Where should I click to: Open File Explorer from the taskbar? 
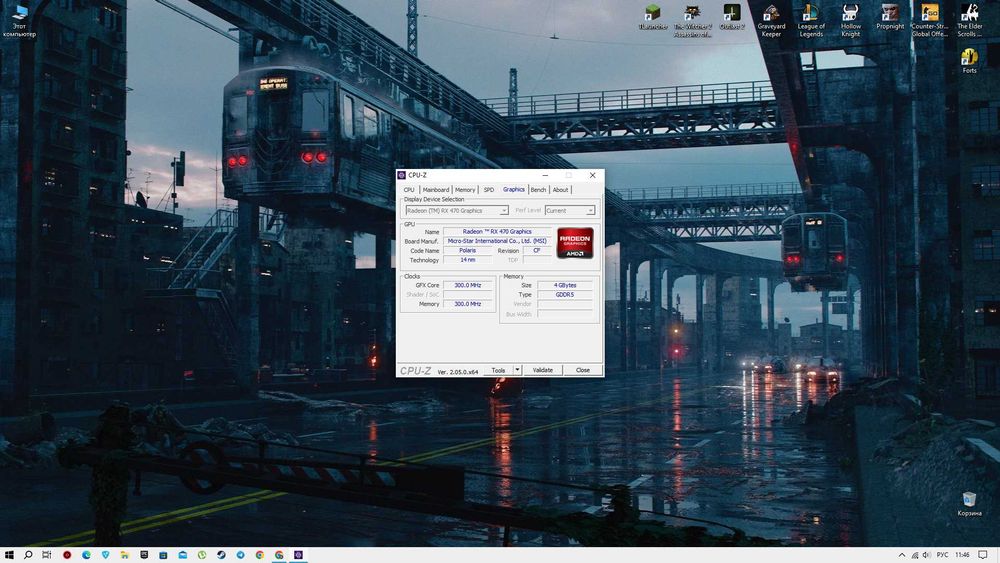click(x=125, y=555)
